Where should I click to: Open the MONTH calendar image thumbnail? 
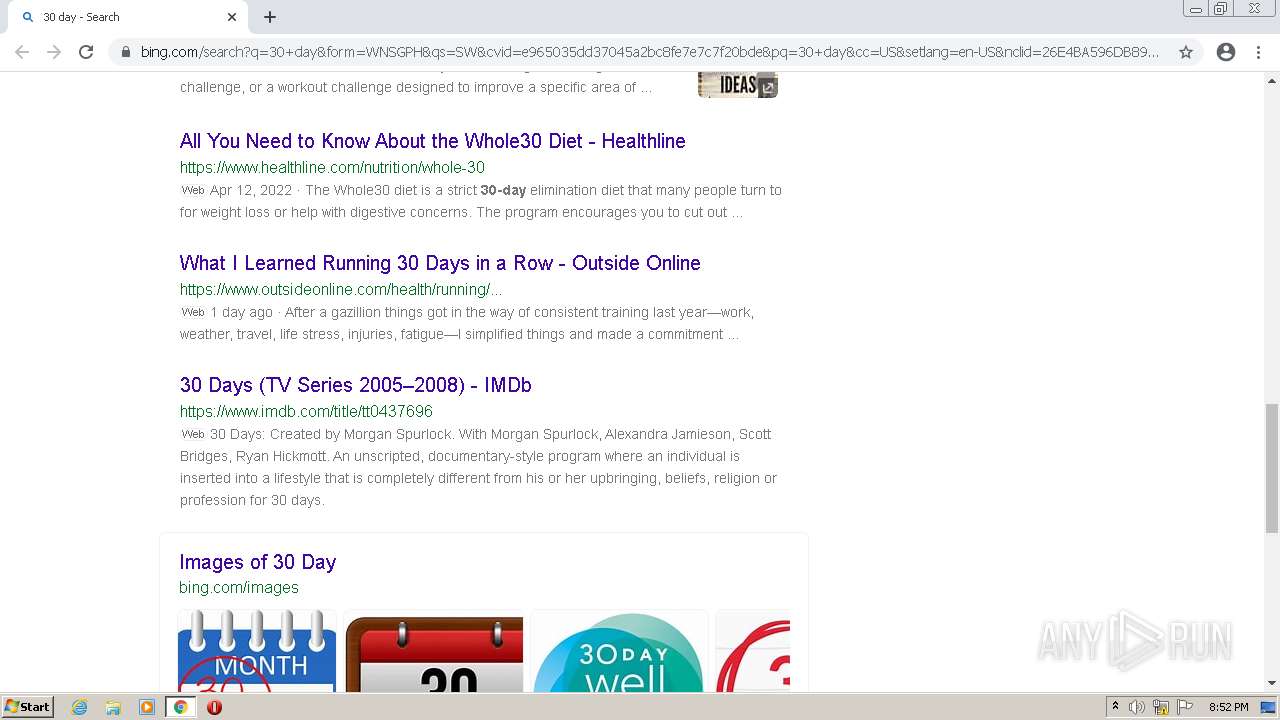[257, 651]
